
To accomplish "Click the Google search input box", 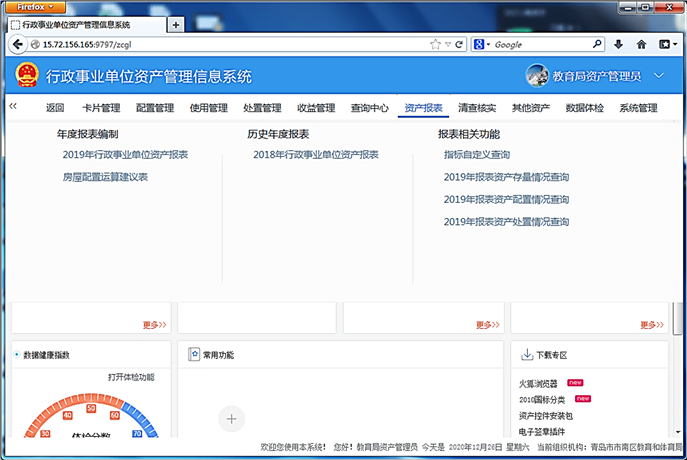I will pyautogui.click(x=542, y=44).
